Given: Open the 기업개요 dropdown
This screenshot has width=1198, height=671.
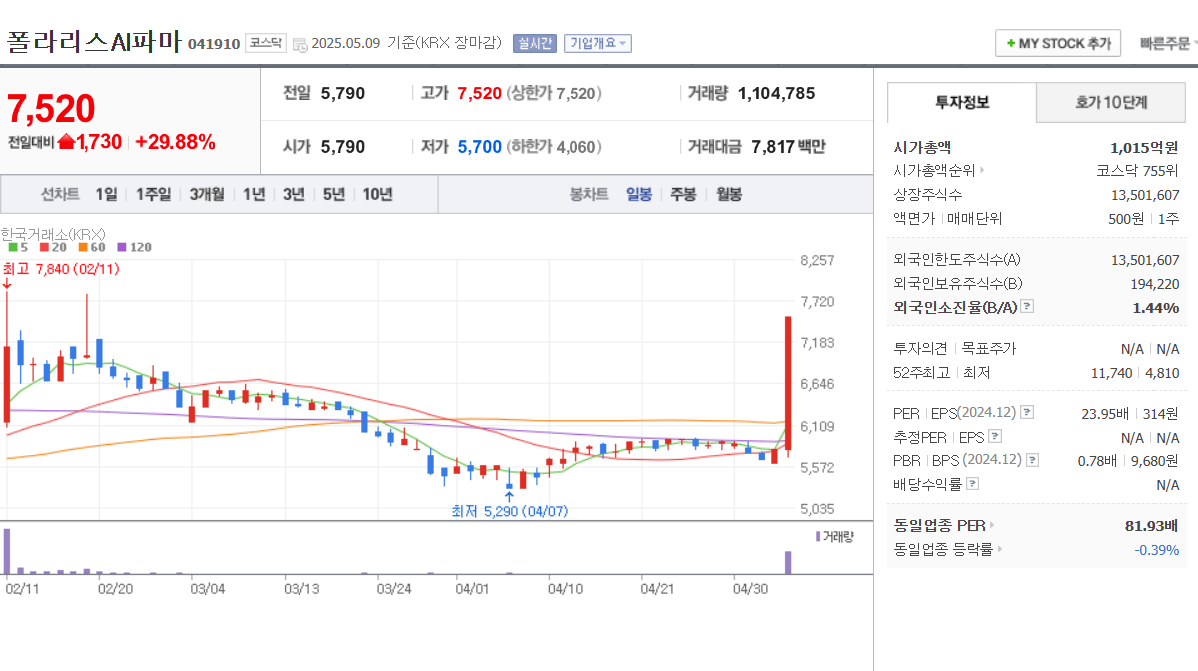Looking at the screenshot, I should (x=597, y=43).
